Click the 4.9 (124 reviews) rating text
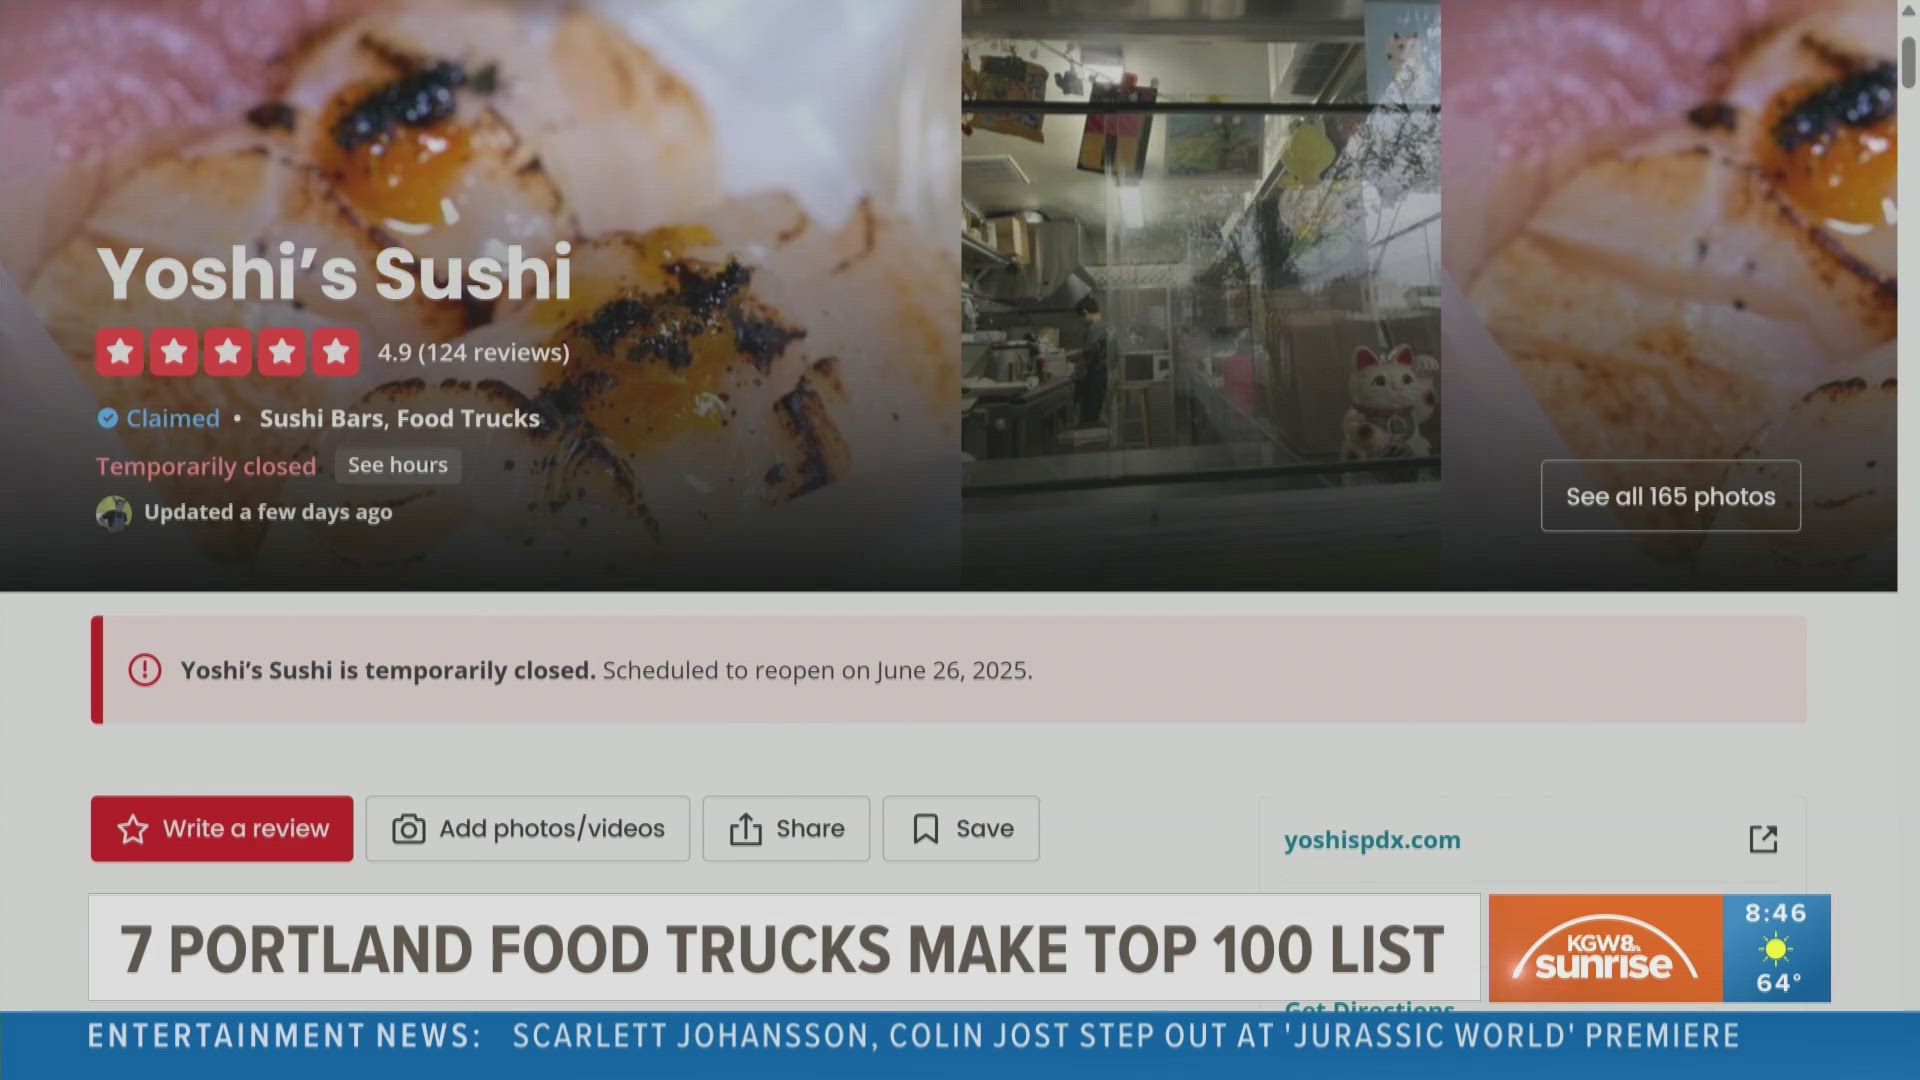Screen dimensions: 1920x1080 473,352
